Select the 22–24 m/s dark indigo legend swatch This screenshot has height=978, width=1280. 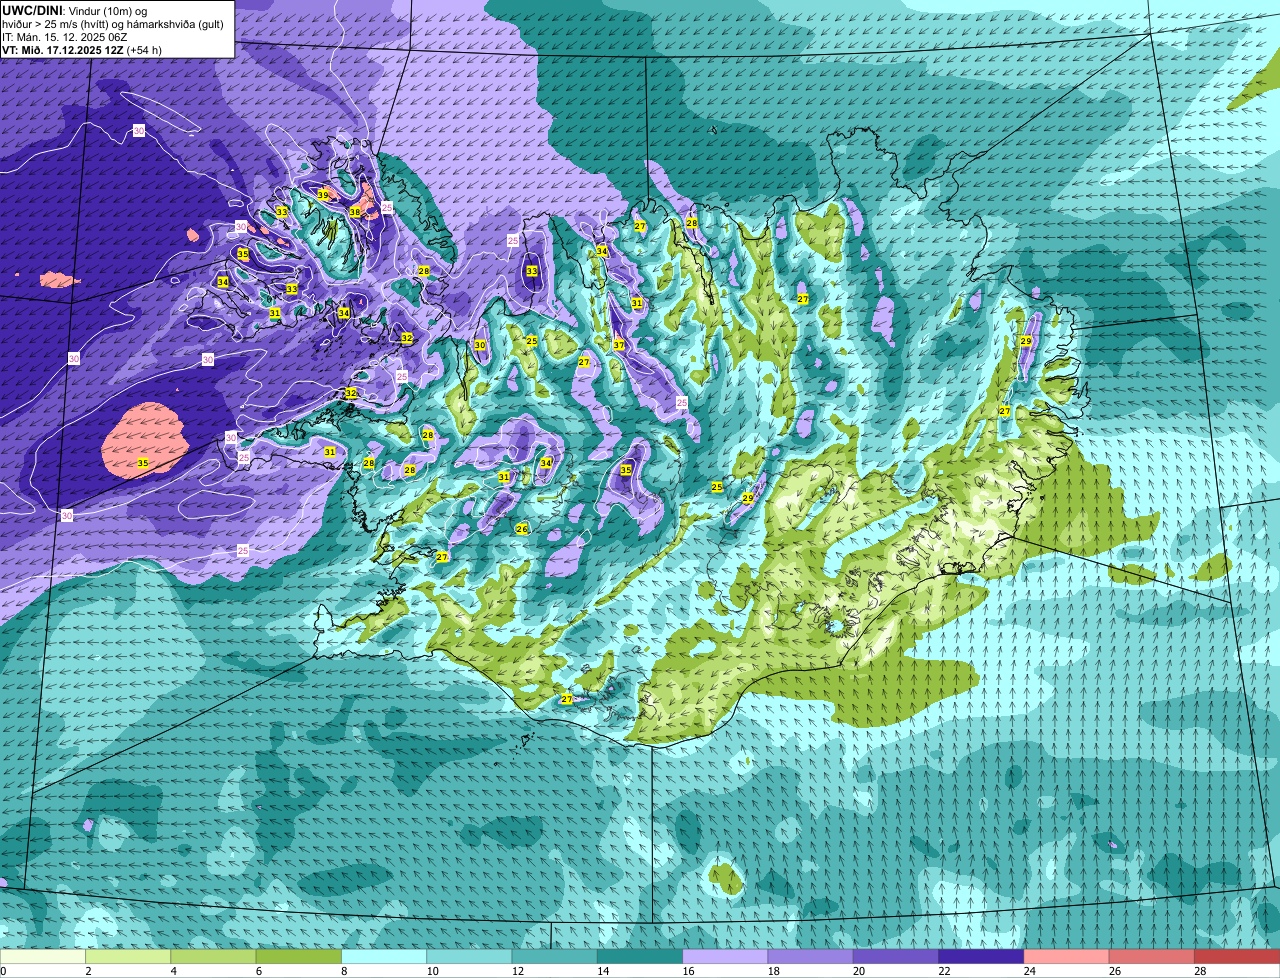coord(981,957)
